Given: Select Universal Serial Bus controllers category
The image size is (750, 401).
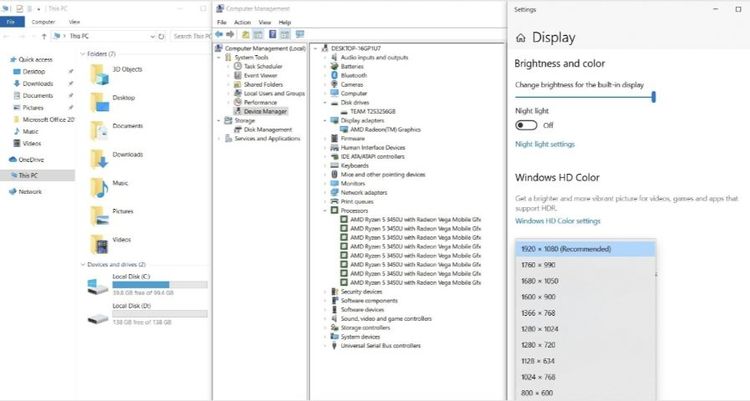Looking at the screenshot, I should point(380,346).
